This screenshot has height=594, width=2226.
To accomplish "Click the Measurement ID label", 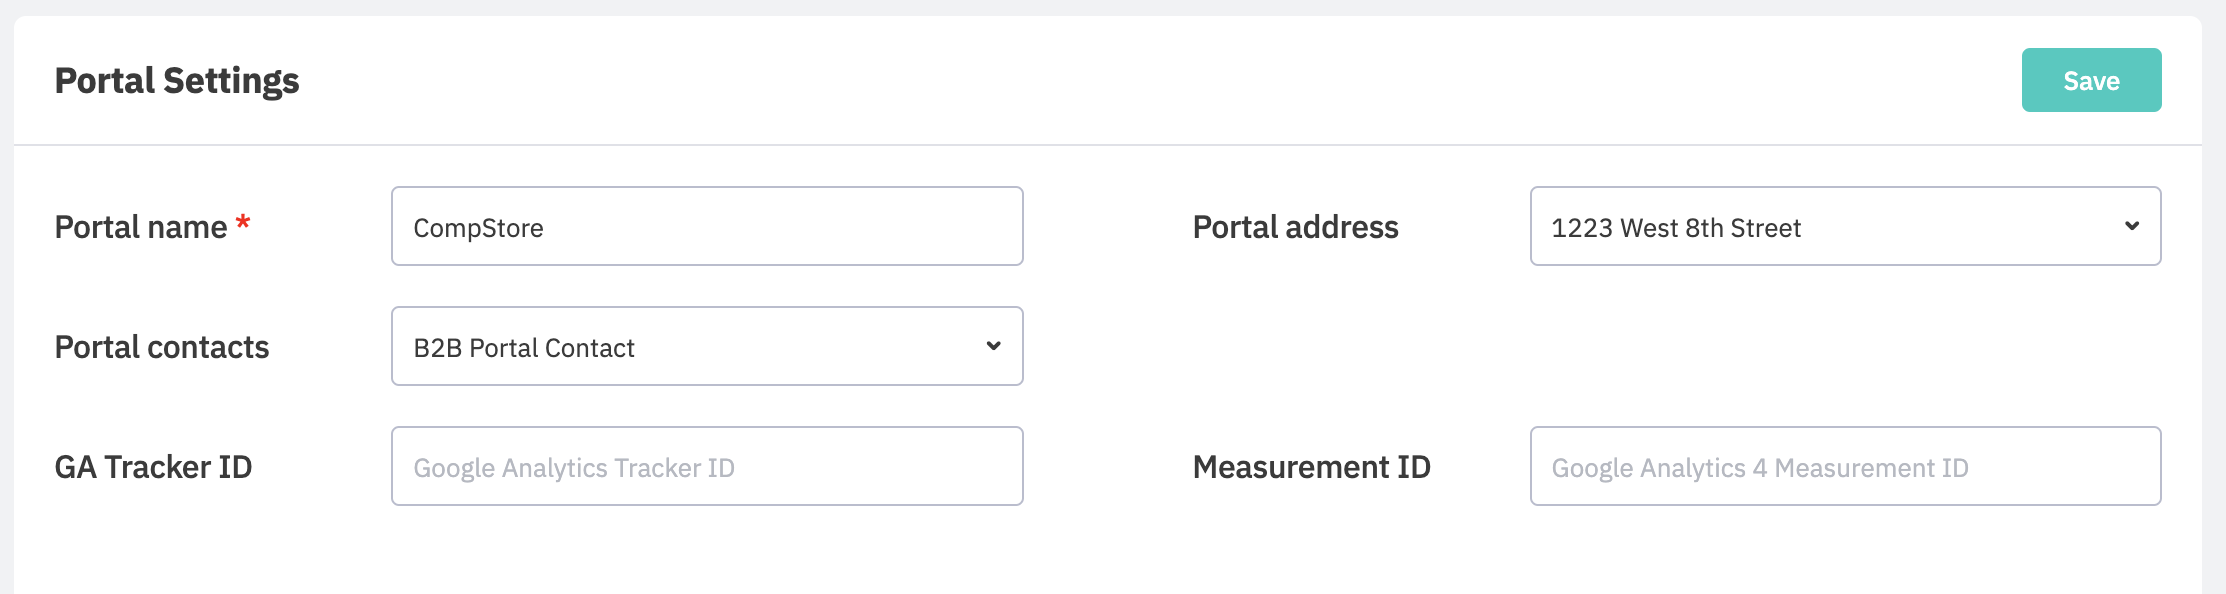I will 1311,467.
